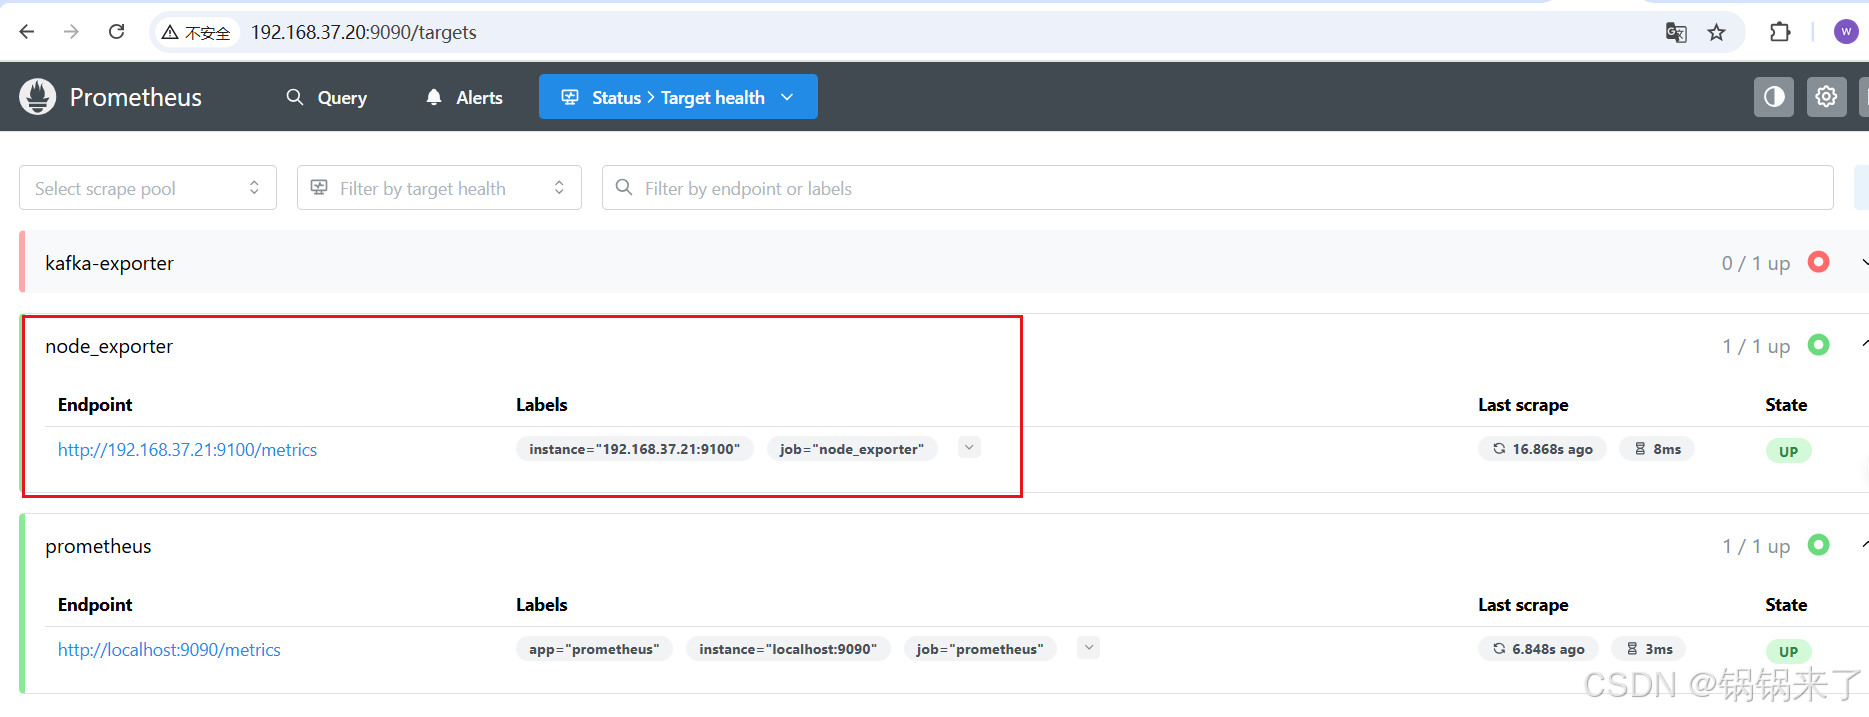The height and width of the screenshot is (717, 1869).
Task: Click the address bar URL
Action: [364, 33]
